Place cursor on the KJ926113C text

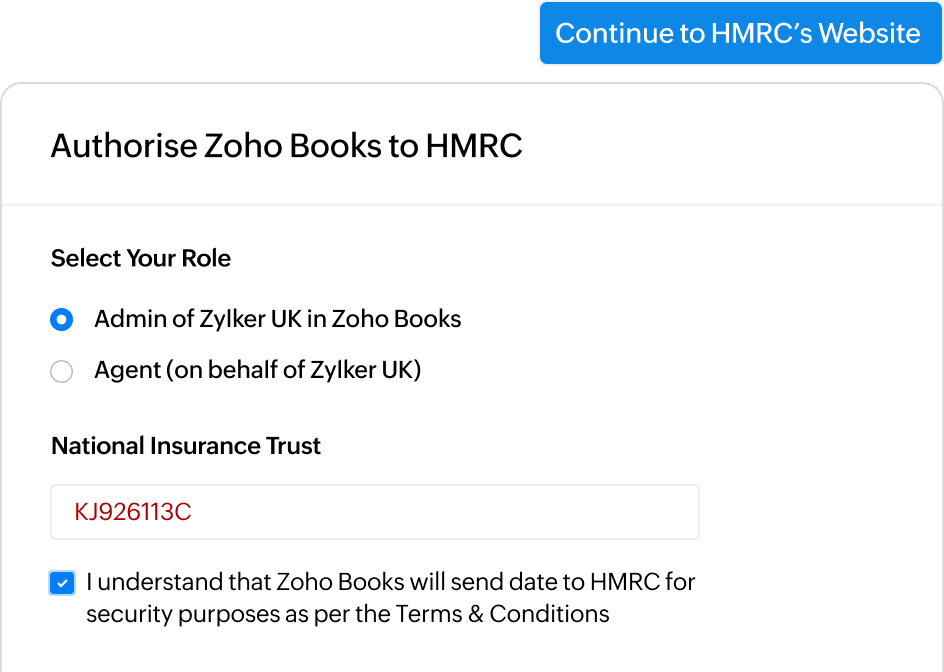click(x=133, y=513)
